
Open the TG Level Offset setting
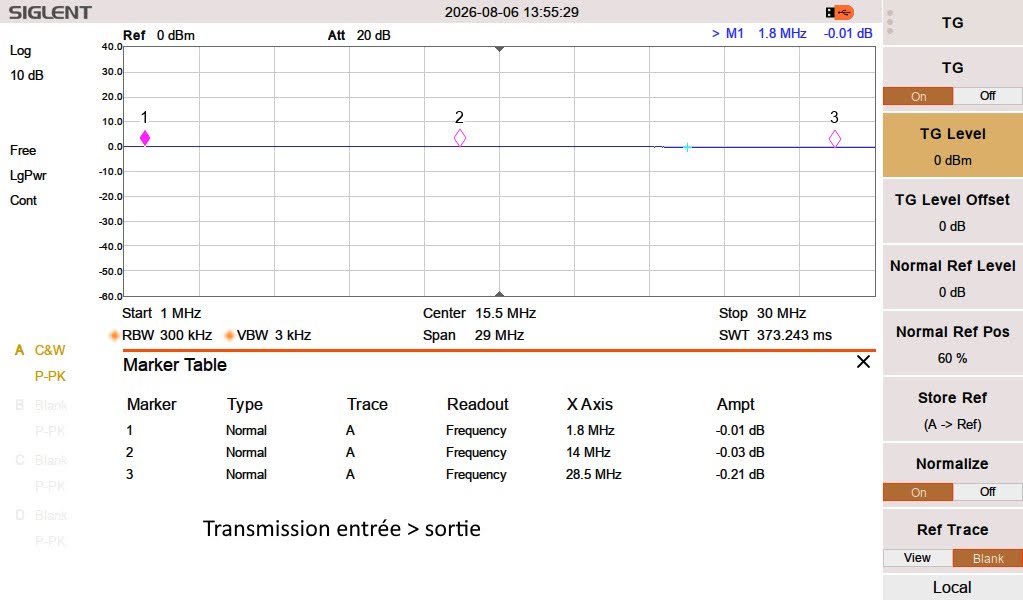pyautogui.click(x=953, y=212)
